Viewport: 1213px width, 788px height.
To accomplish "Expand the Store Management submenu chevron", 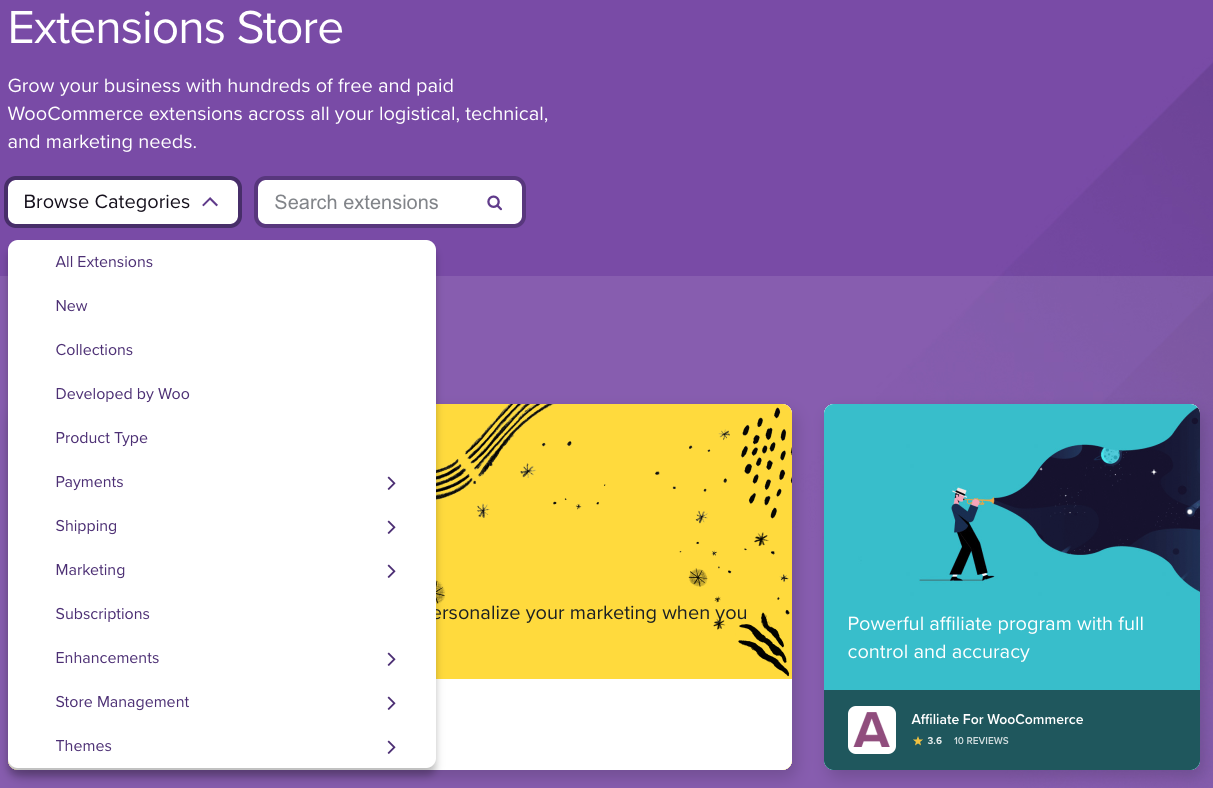I will [x=391, y=703].
